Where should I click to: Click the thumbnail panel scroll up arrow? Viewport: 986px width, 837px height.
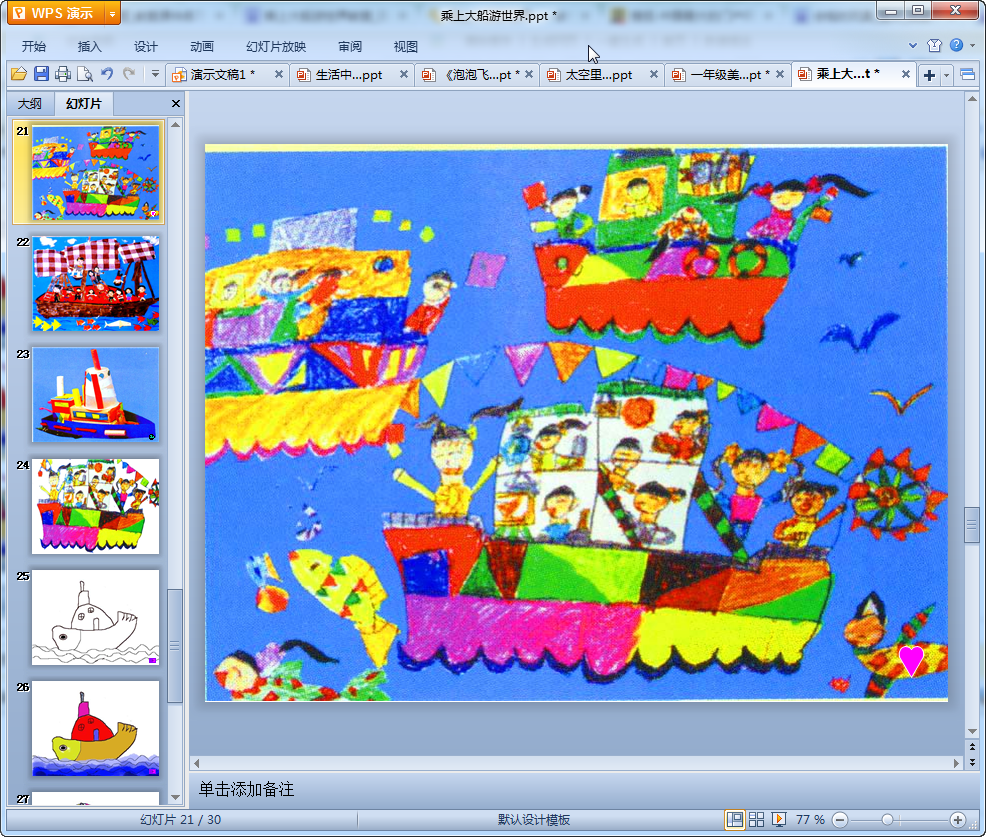175,125
